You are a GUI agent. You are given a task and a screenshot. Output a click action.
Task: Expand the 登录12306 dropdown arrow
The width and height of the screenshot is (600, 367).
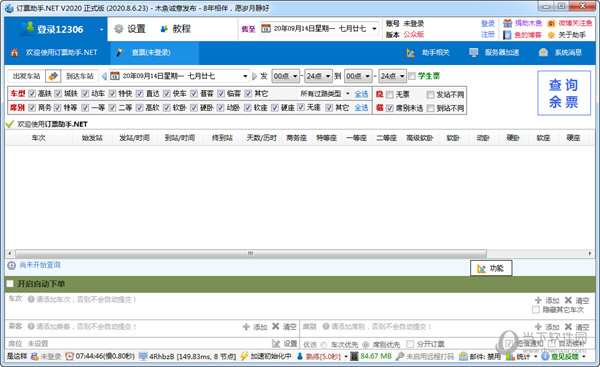(x=101, y=29)
